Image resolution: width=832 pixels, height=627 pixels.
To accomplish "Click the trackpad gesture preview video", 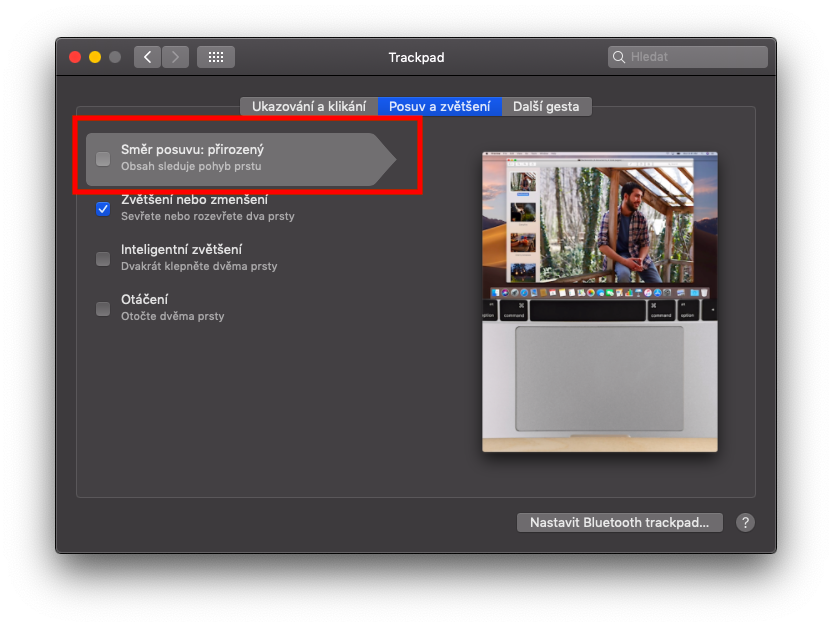I will click(600, 302).
